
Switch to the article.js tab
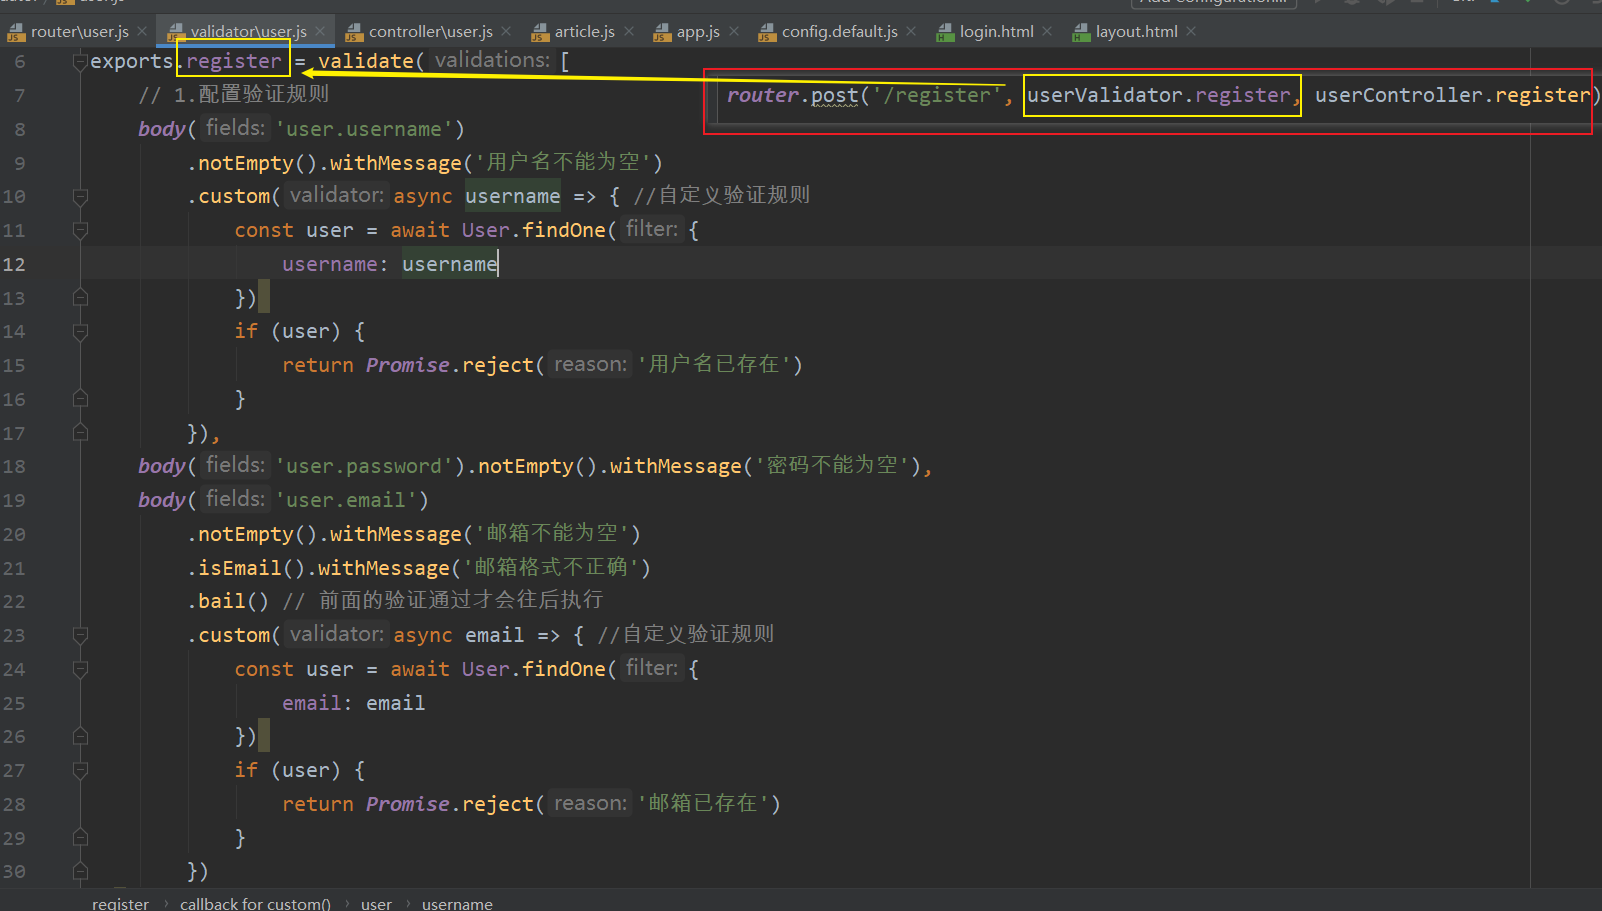[x=584, y=32]
